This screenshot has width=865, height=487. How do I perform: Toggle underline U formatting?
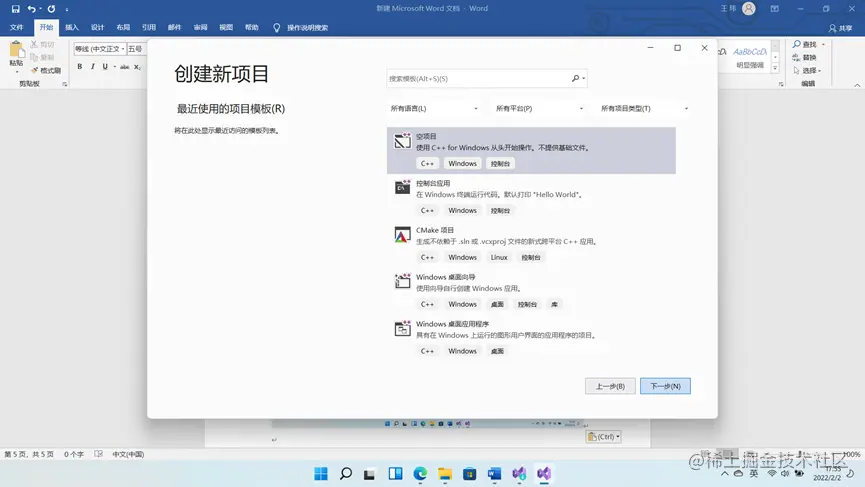pos(105,66)
